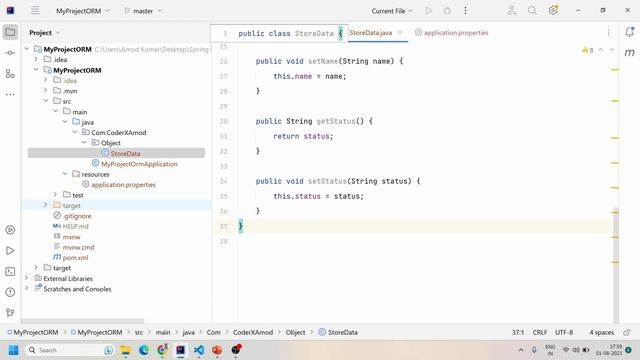The height and width of the screenshot is (360, 640).
Task: Change CRLF line separator
Action: tap(540, 332)
